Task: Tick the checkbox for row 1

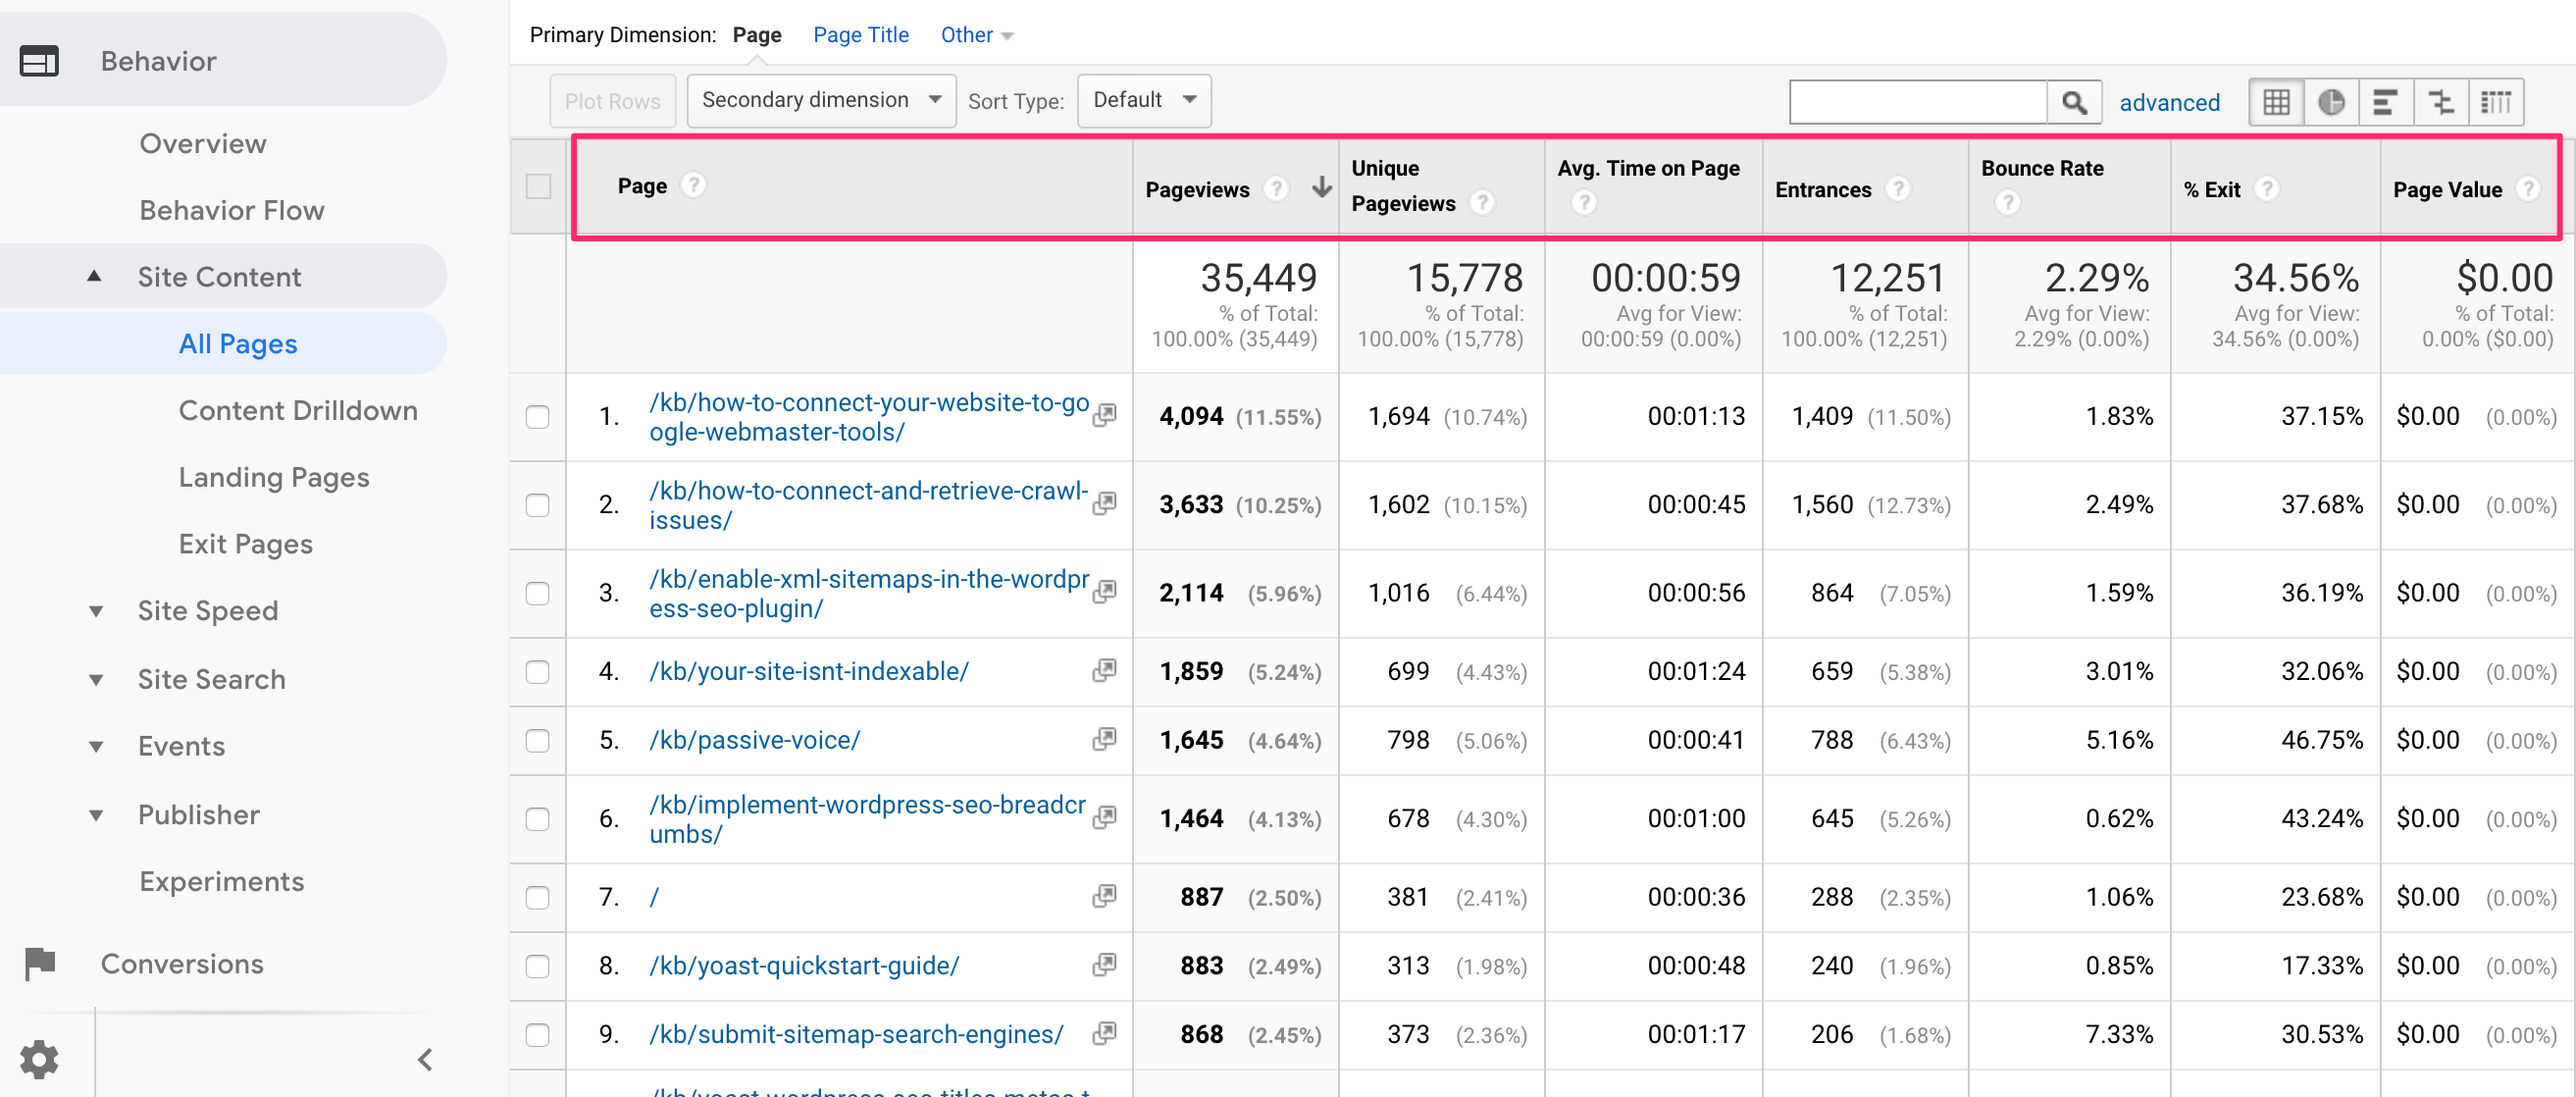Action: 538,416
